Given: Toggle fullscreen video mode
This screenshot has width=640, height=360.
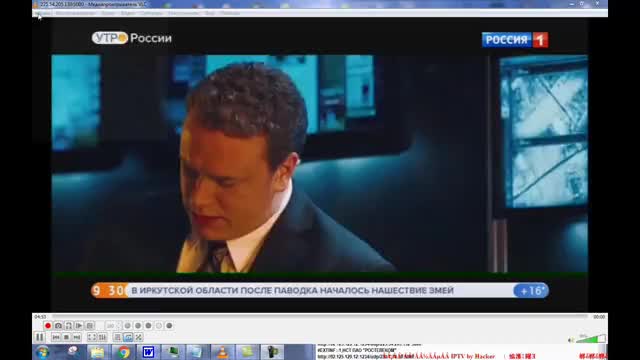Looking at the screenshot, I should tap(92, 337).
